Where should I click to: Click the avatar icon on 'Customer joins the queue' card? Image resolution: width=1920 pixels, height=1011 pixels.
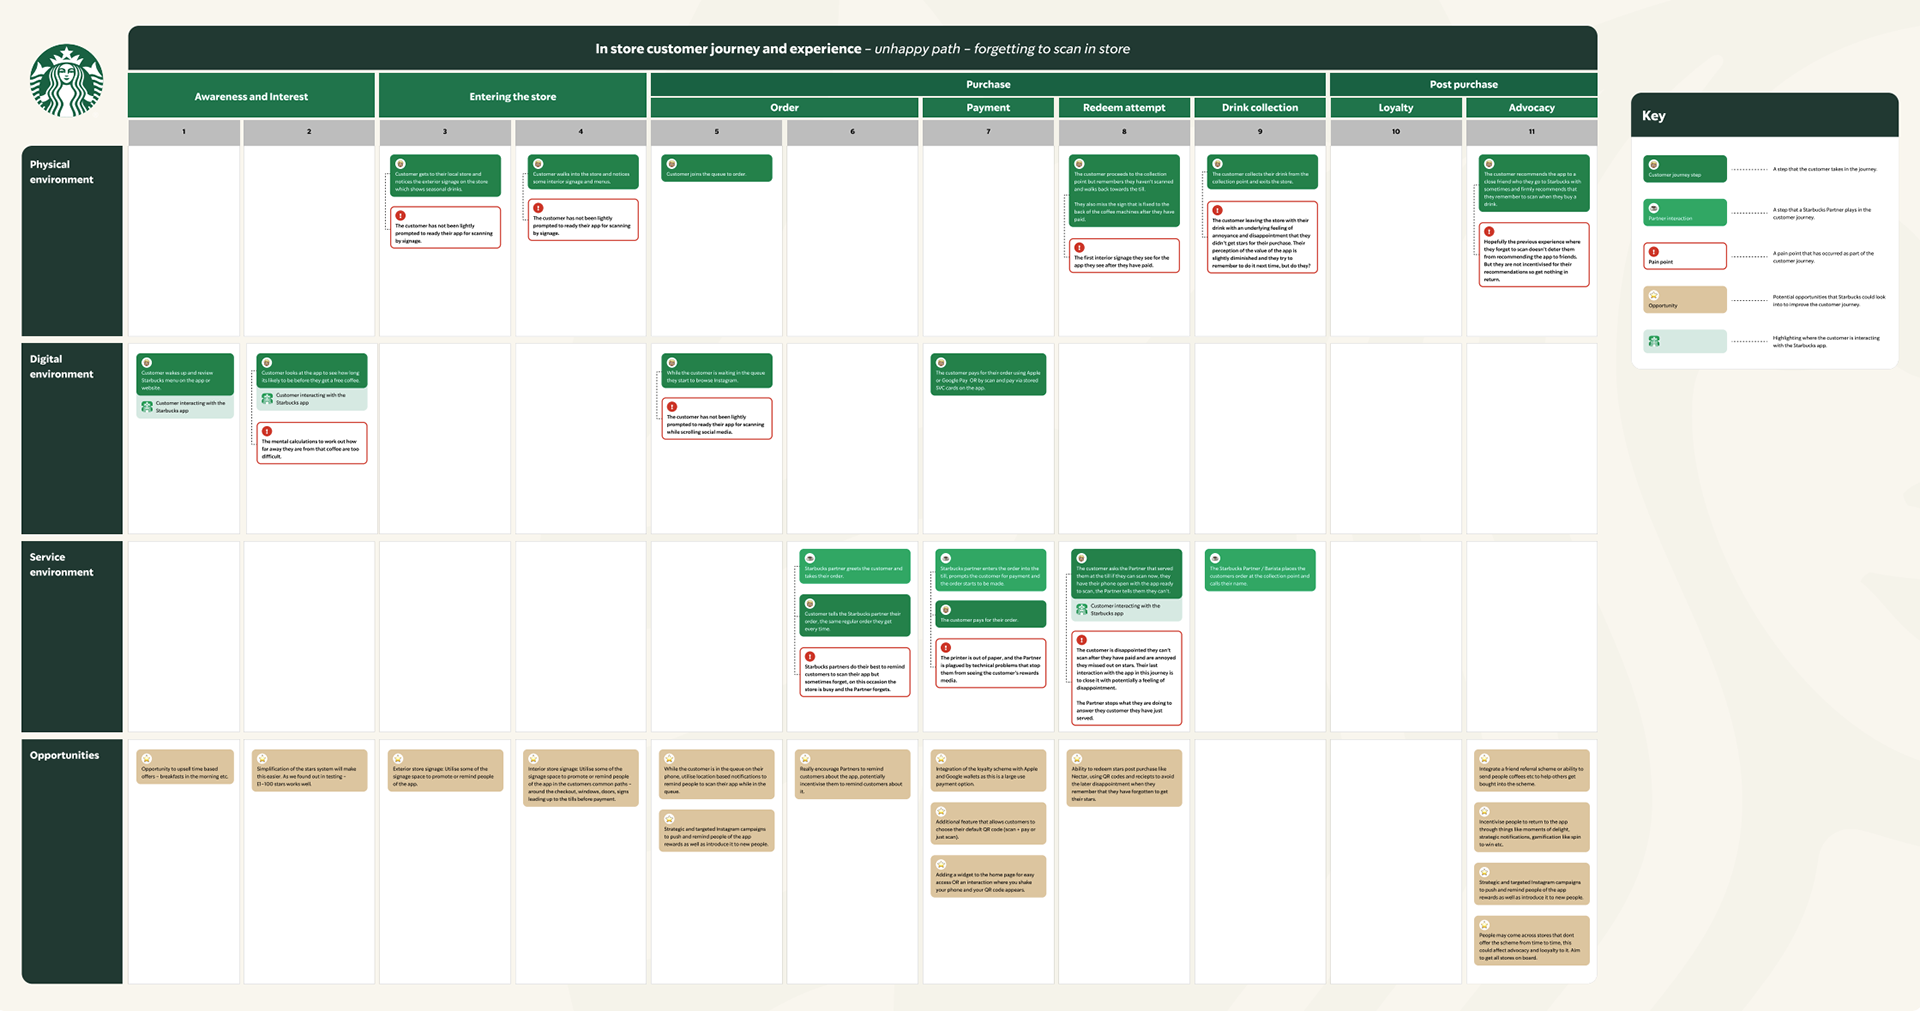click(672, 164)
